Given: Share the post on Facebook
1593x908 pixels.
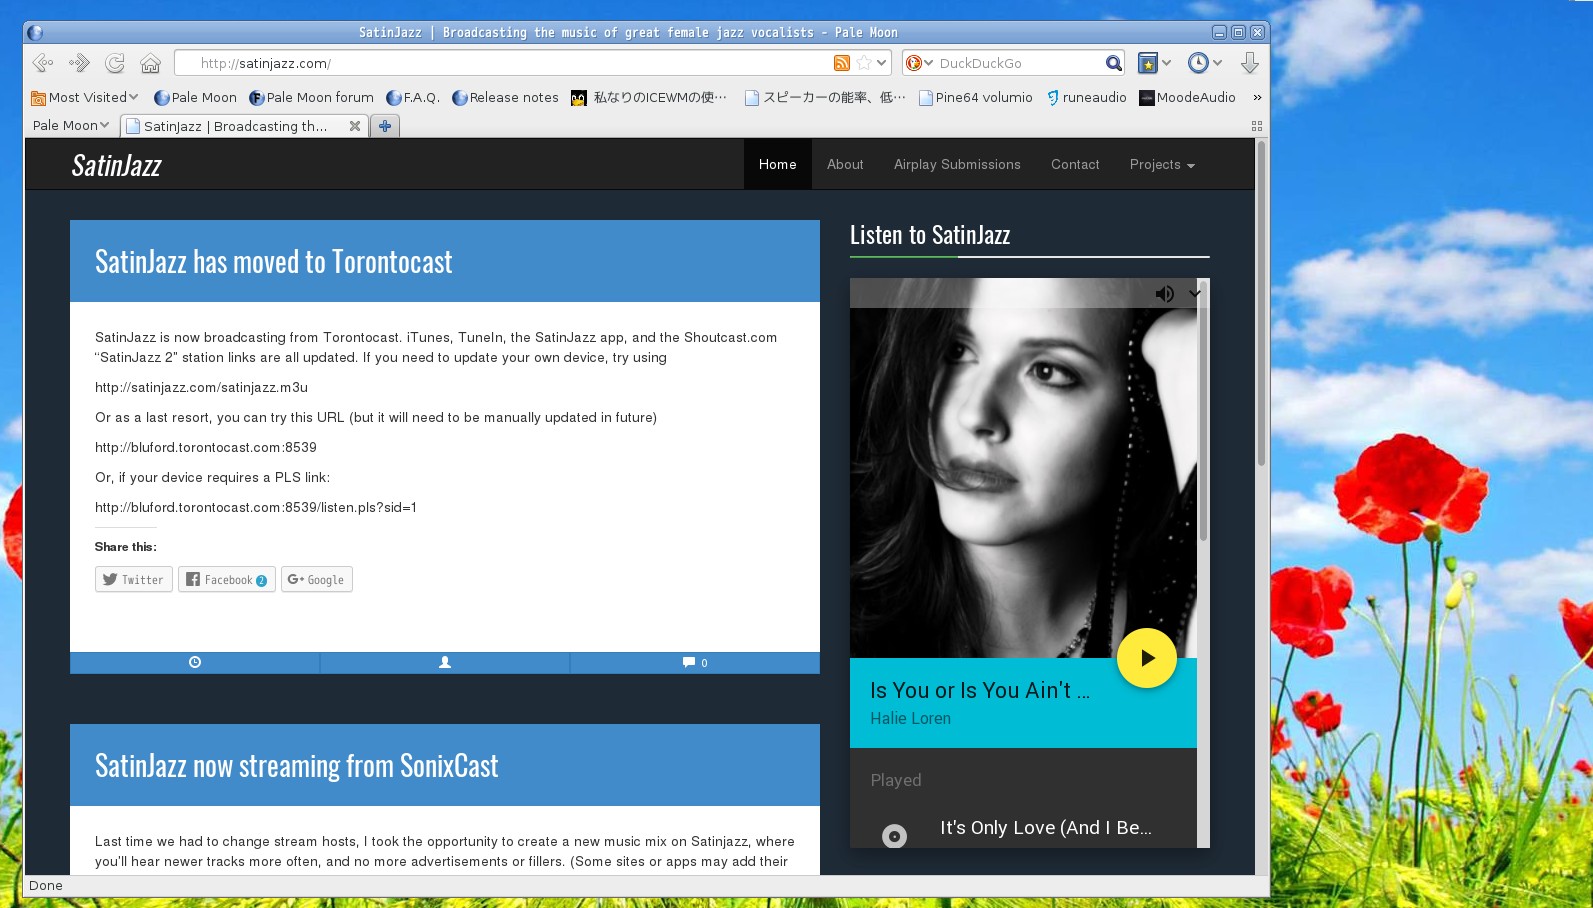Looking at the screenshot, I should coord(226,580).
